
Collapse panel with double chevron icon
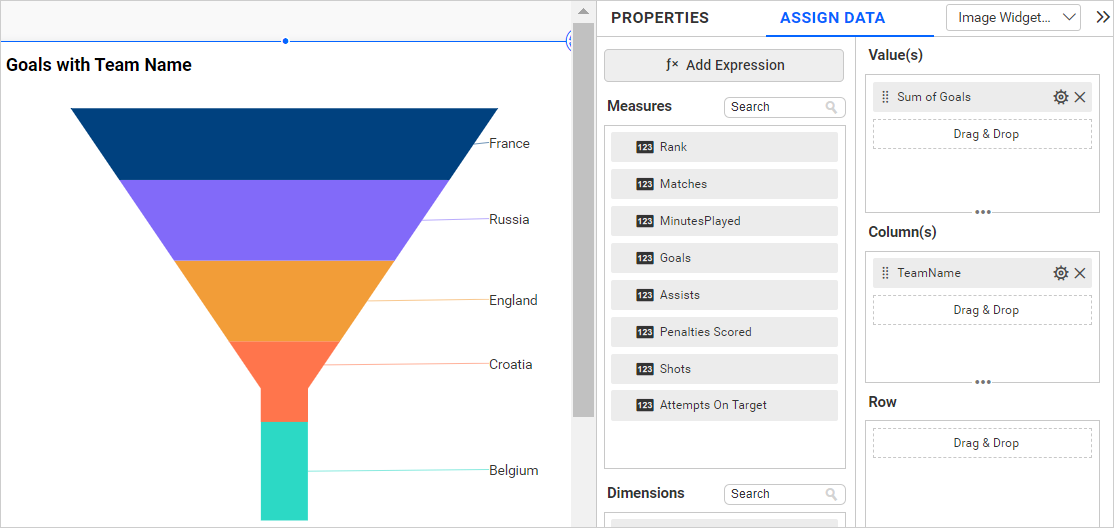coord(1102,17)
